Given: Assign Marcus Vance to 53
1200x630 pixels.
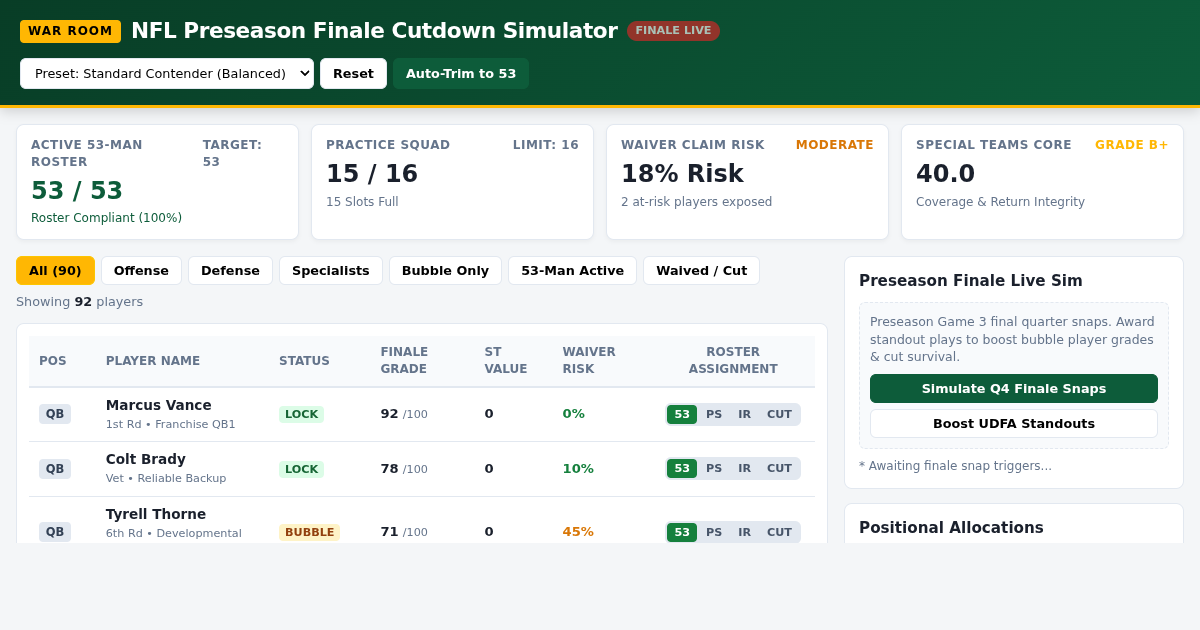Looking at the screenshot, I should point(682,414).
